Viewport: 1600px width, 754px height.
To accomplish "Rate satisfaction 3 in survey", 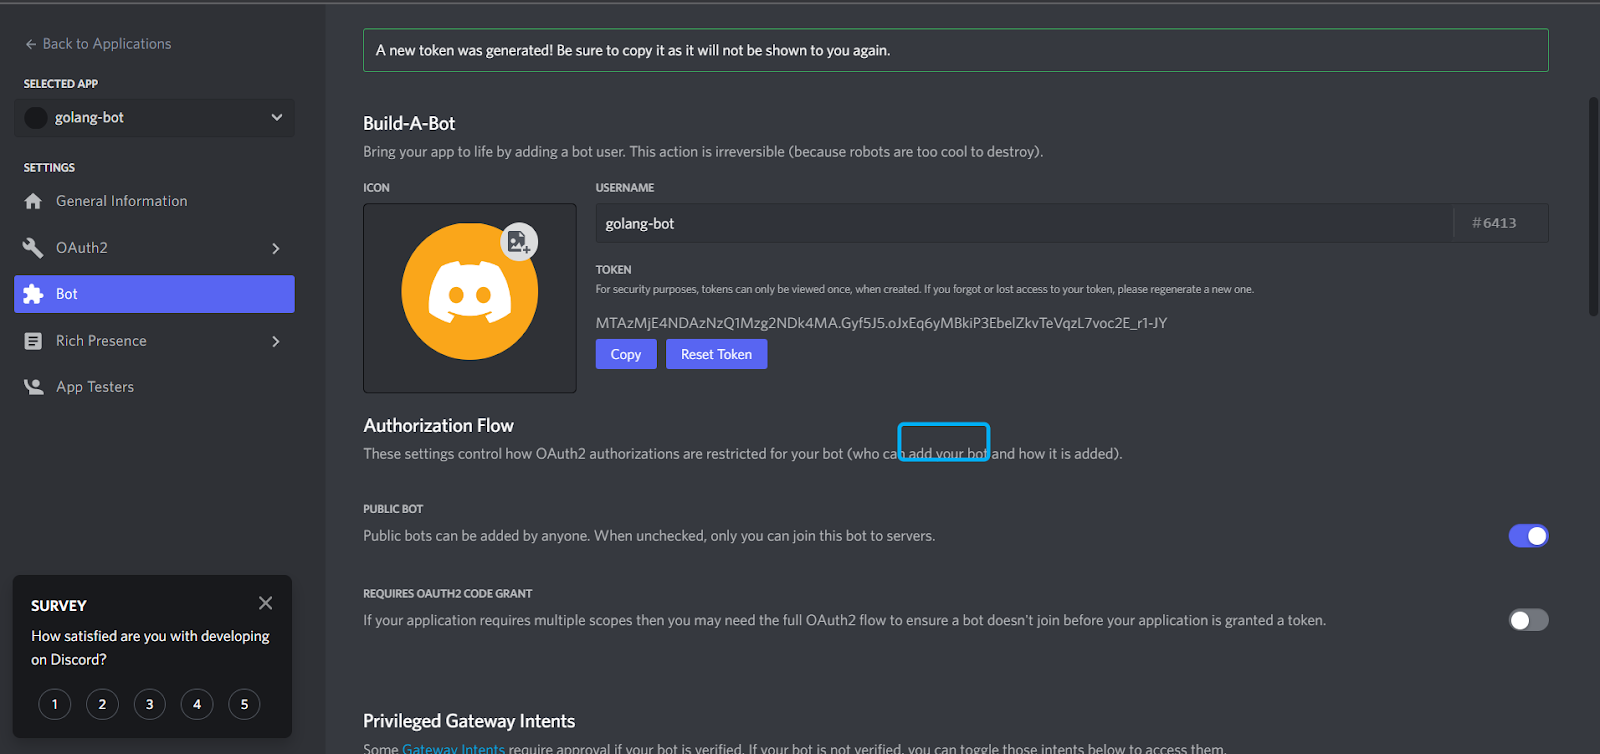I will coord(150,704).
